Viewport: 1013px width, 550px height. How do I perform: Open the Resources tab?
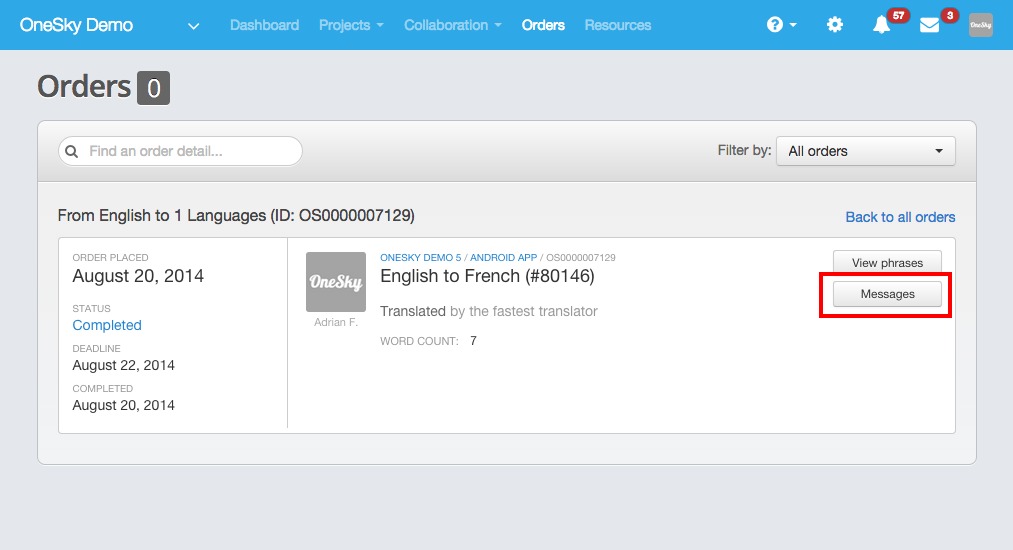618,25
